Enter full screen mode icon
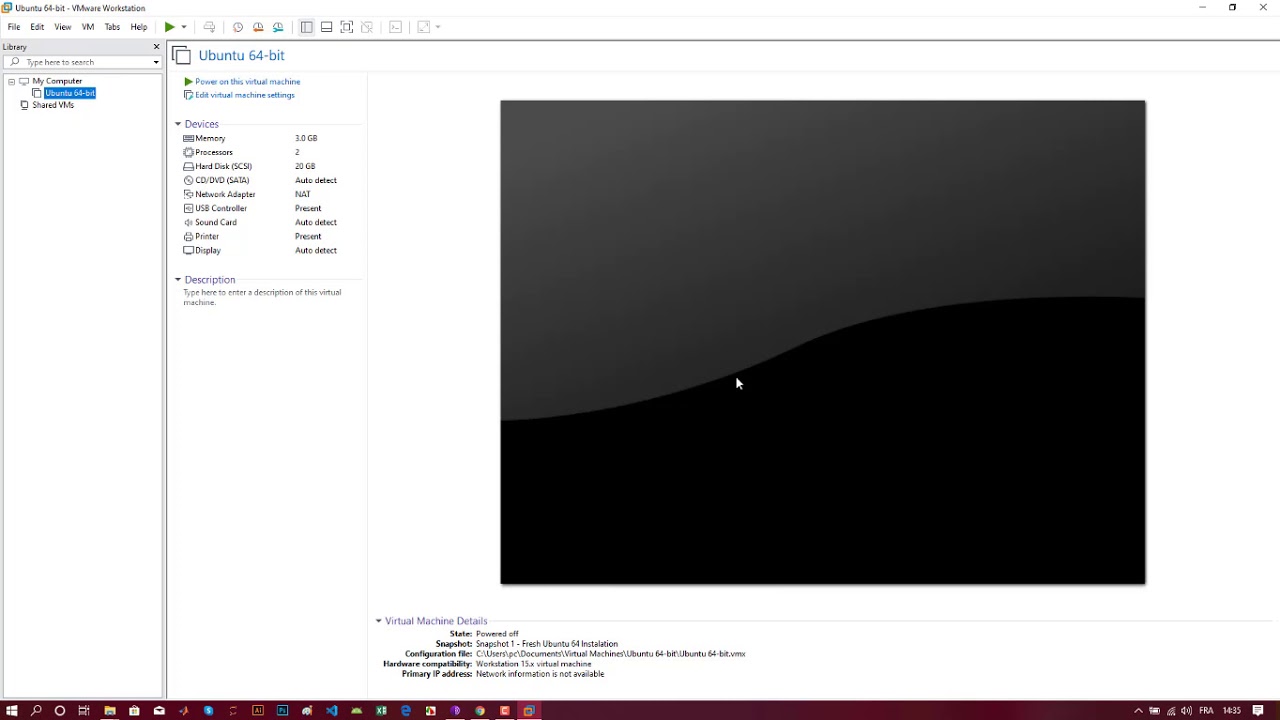The height and width of the screenshot is (720, 1280). (x=347, y=27)
